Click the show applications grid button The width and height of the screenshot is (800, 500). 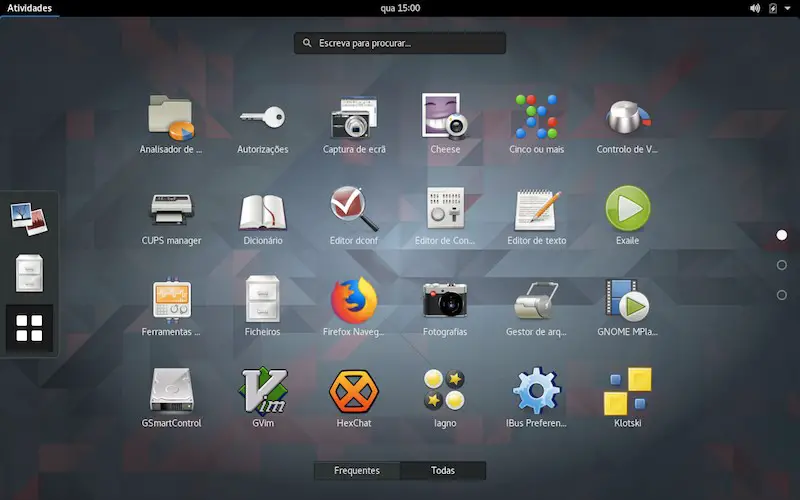29,328
